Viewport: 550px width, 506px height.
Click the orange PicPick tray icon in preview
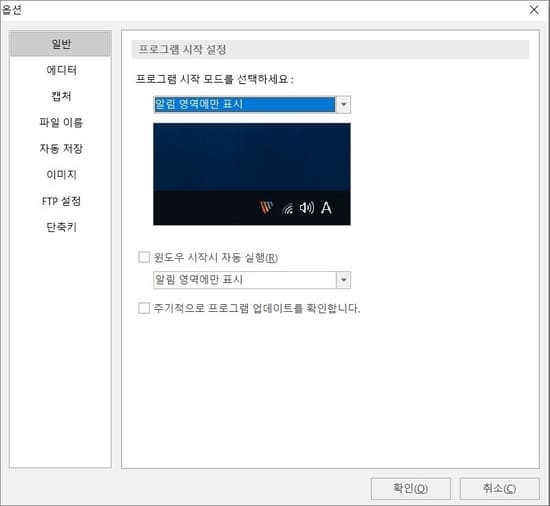tap(266, 208)
